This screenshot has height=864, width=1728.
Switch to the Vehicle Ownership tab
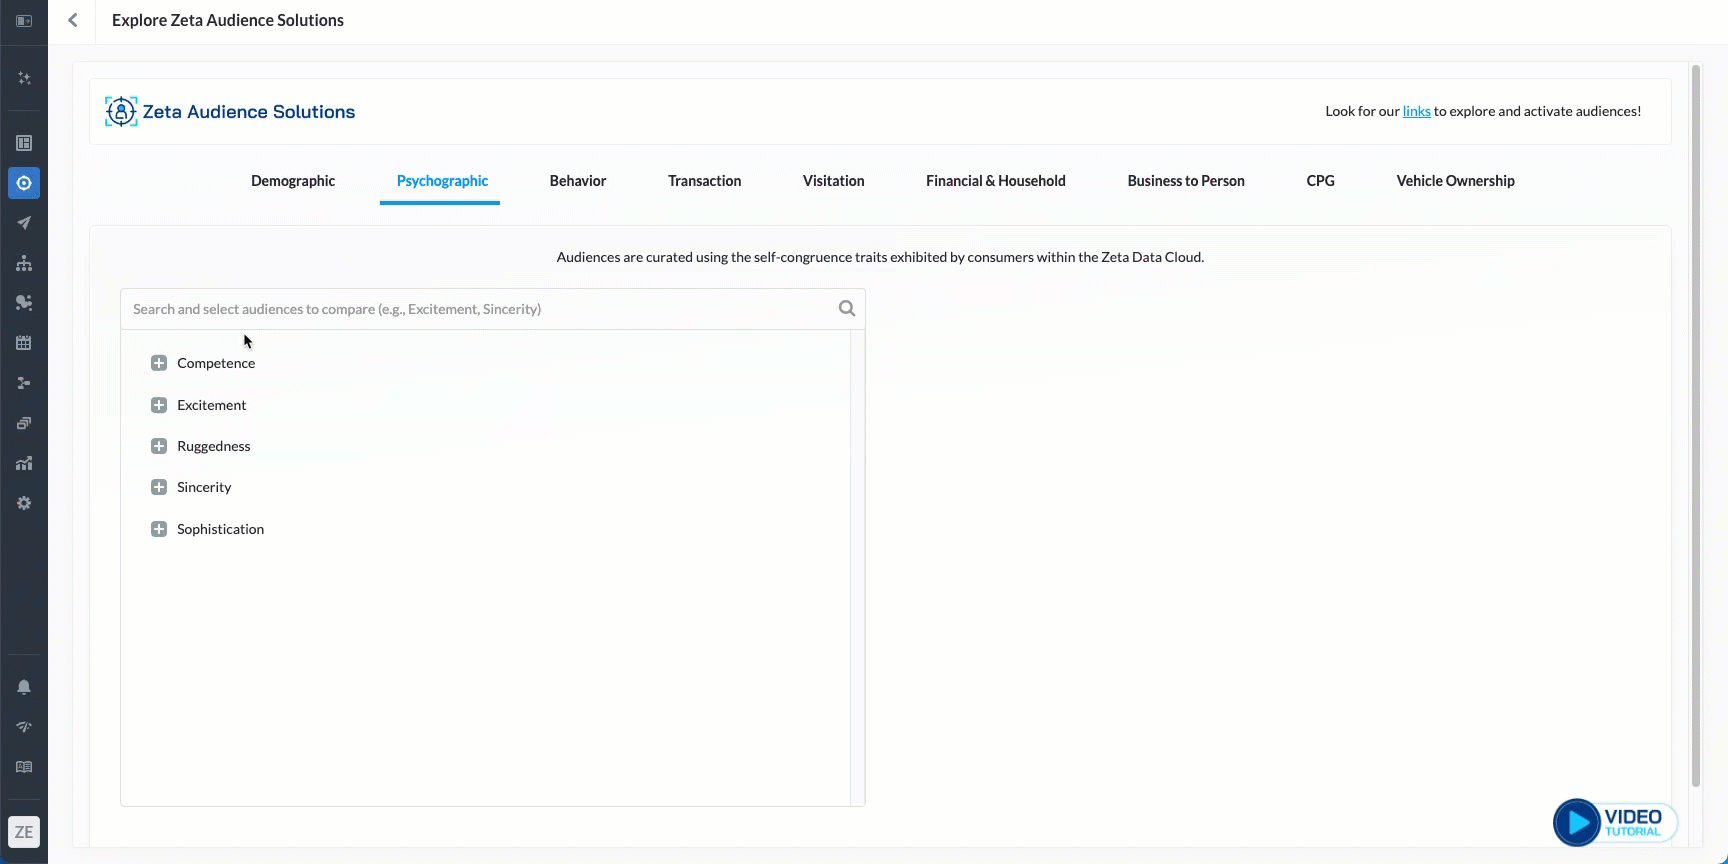tap(1455, 181)
